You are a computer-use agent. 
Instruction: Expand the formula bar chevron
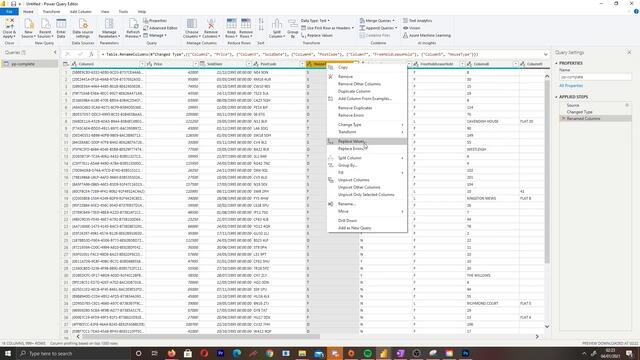546,54
